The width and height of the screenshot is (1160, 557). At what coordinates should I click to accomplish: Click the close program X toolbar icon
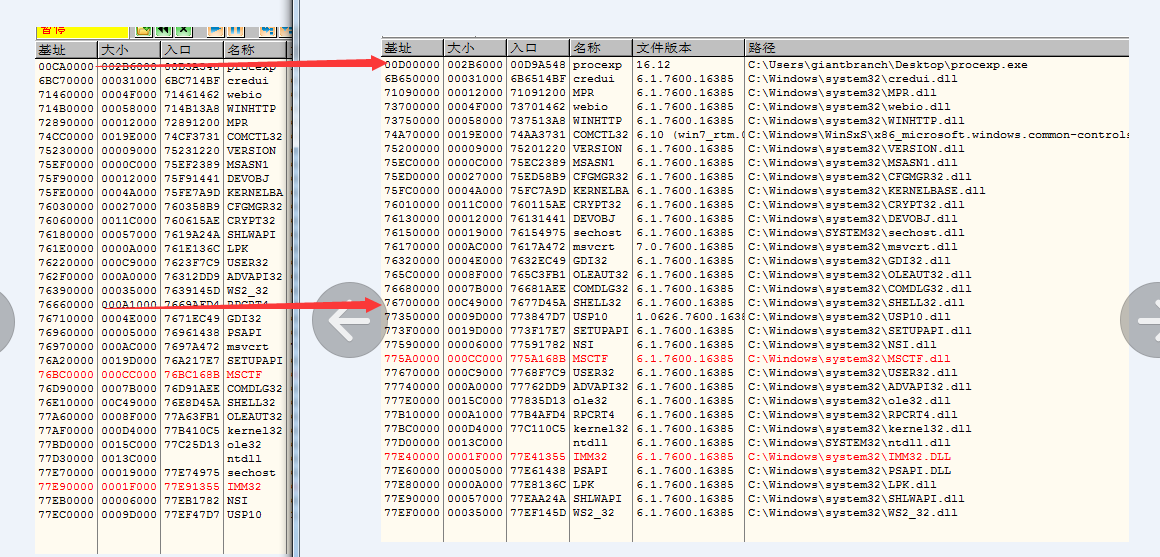pyautogui.click(x=183, y=31)
